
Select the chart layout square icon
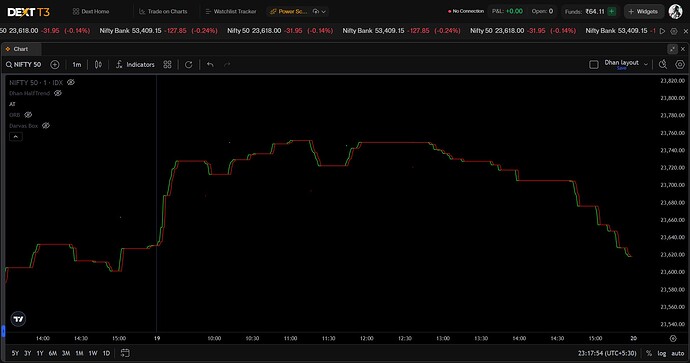[594, 65]
